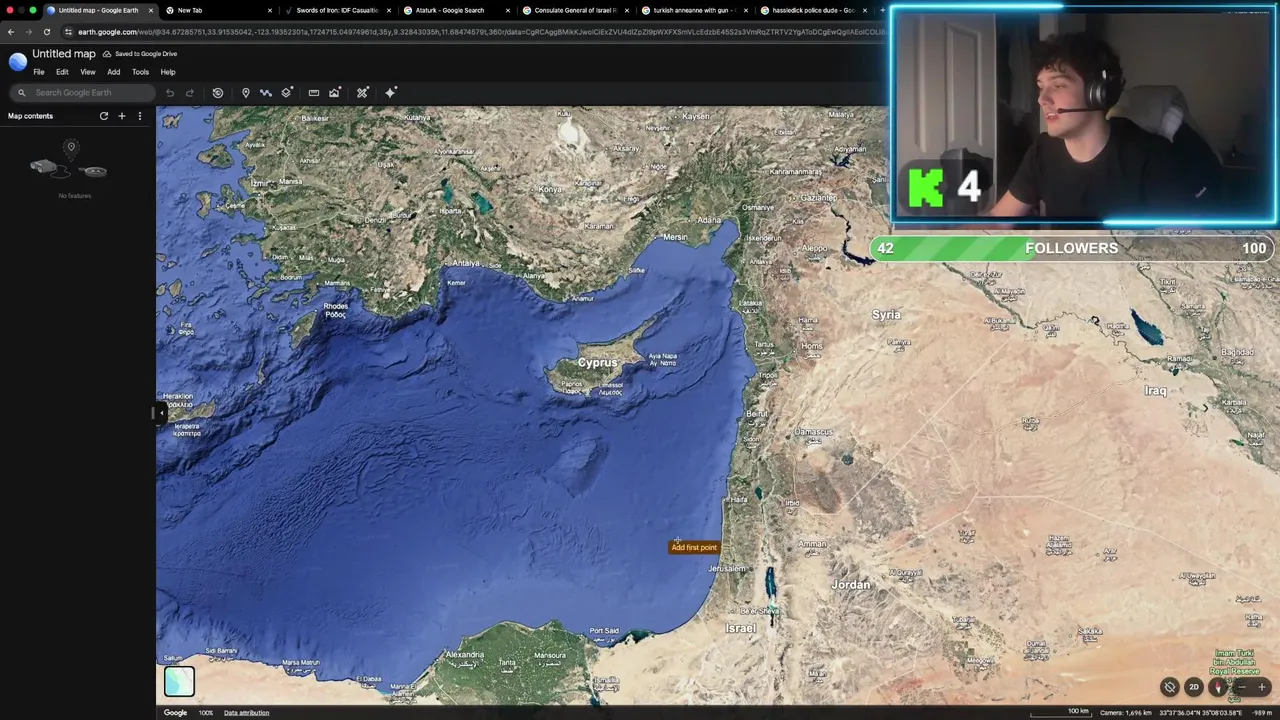Open the Edit menu
This screenshot has width=1280, height=720.
pos(62,72)
